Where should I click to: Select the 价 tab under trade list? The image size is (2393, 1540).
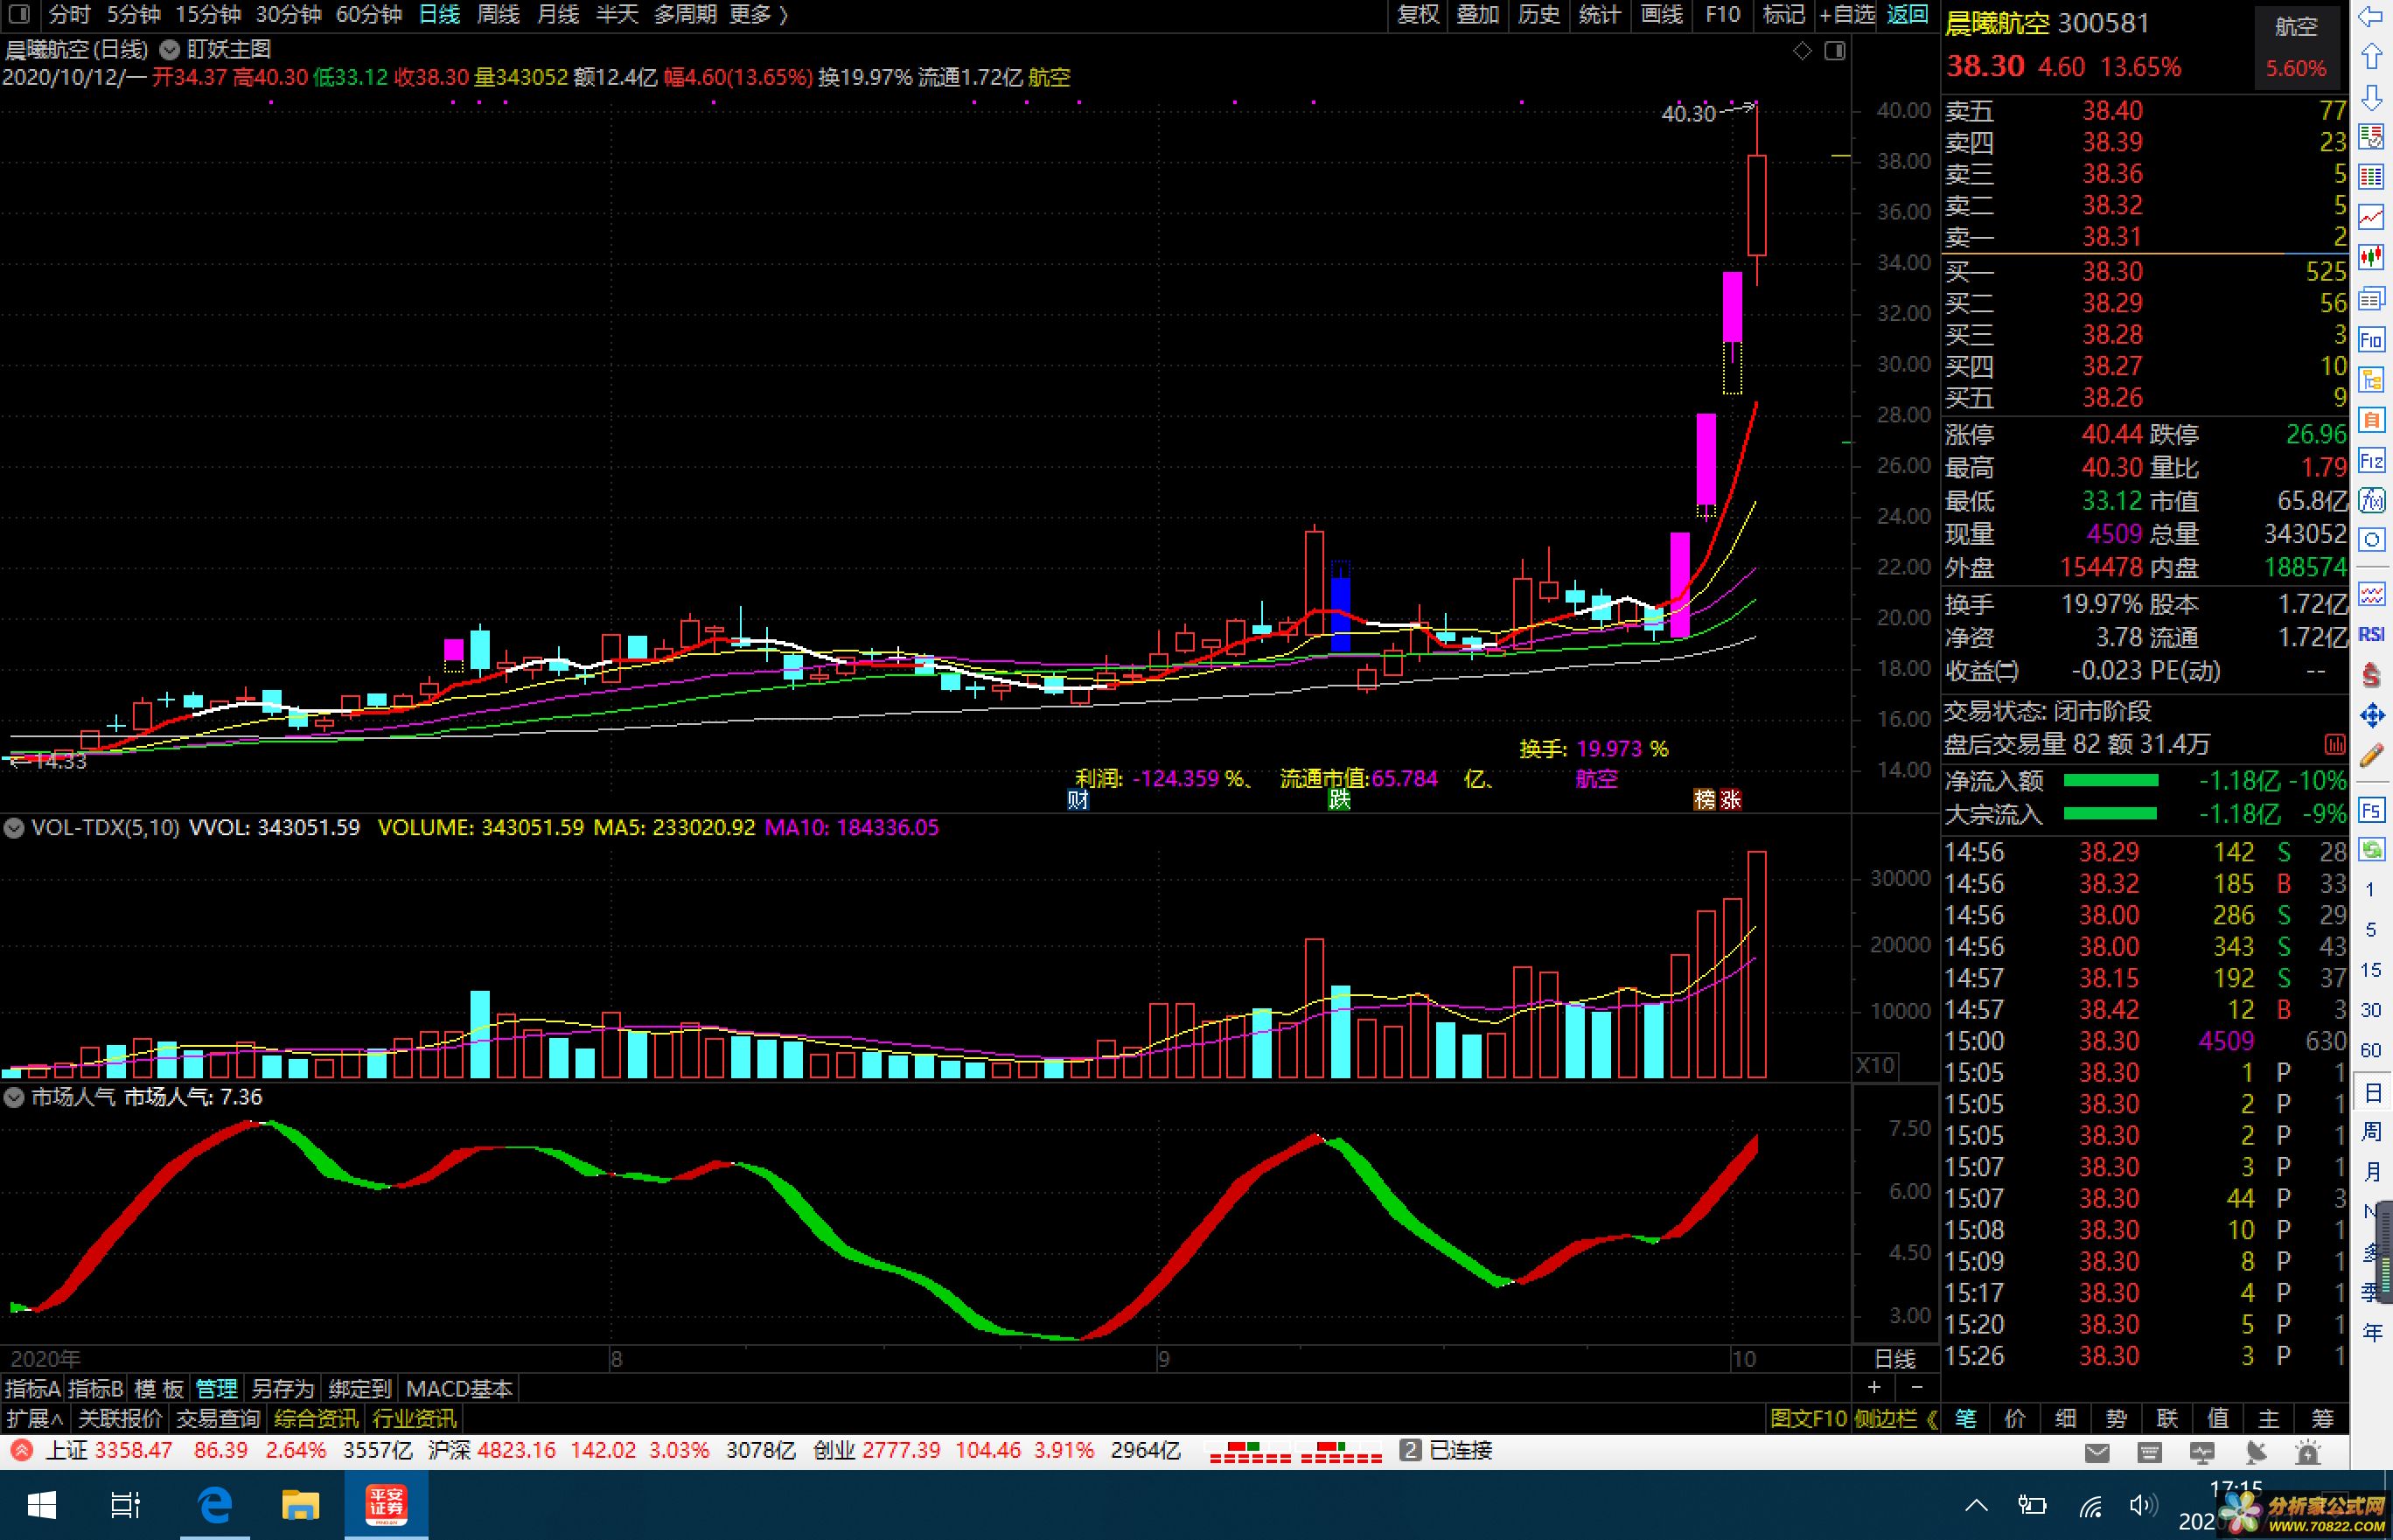pyautogui.click(x=2016, y=1418)
